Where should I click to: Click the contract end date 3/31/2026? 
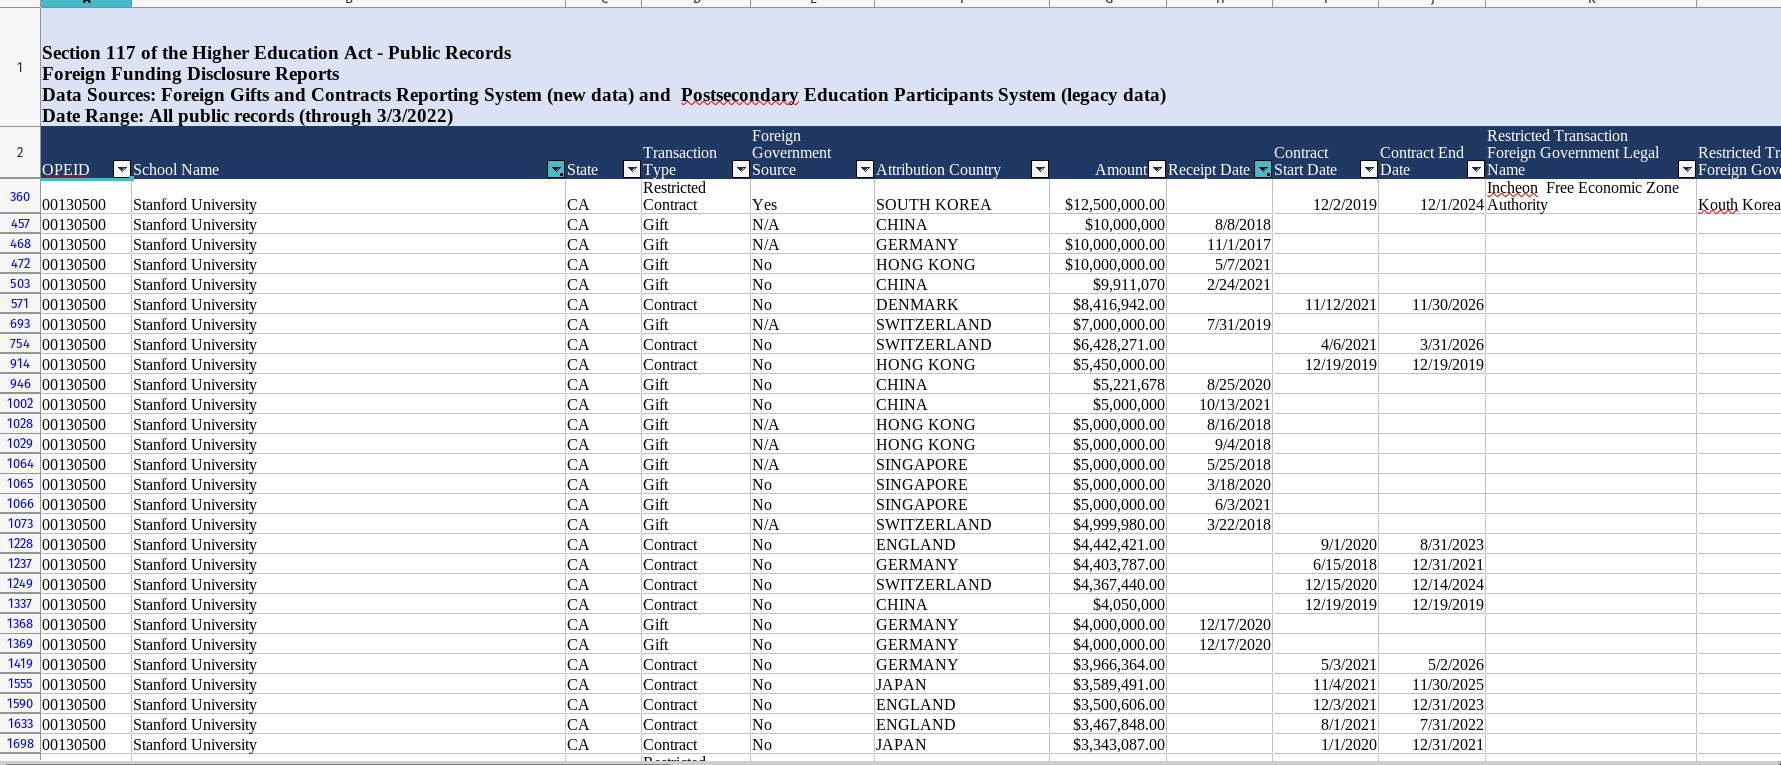[x=1432, y=345]
